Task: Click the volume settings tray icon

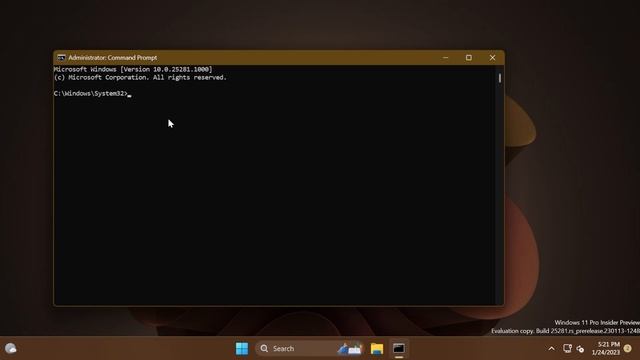Action: coord(580,349)
